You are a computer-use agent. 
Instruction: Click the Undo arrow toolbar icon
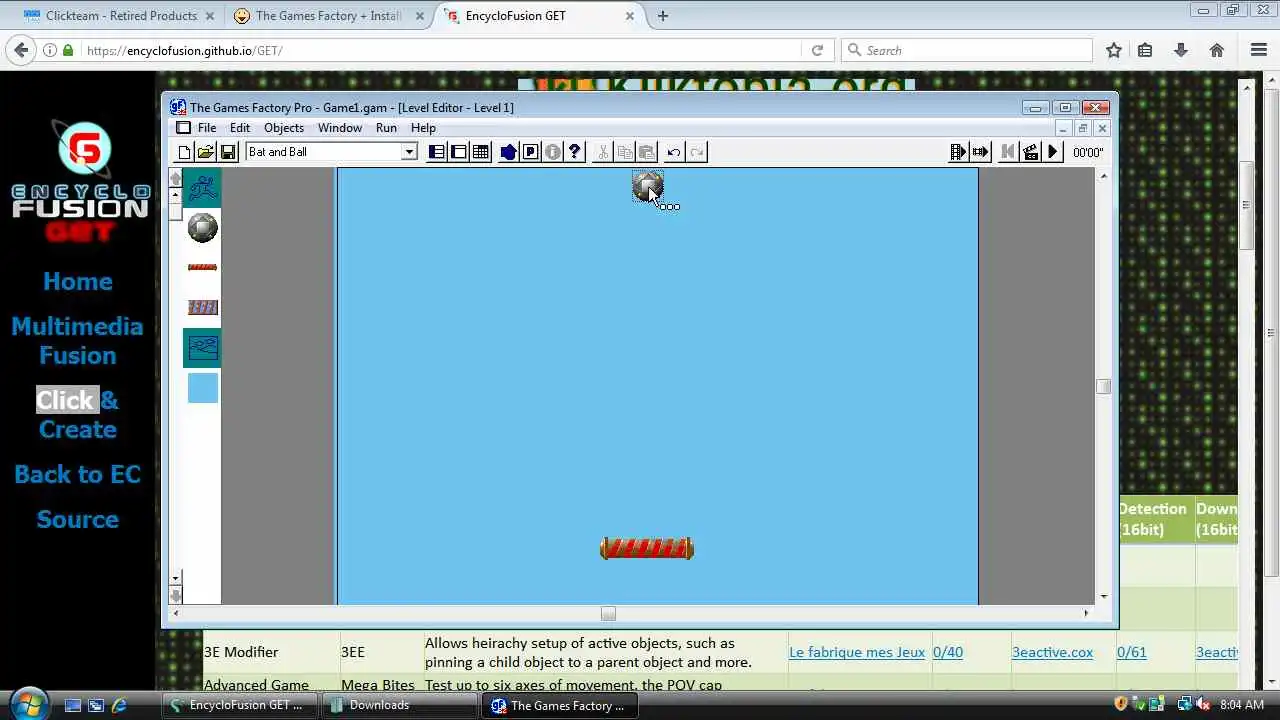coord(674,152)
